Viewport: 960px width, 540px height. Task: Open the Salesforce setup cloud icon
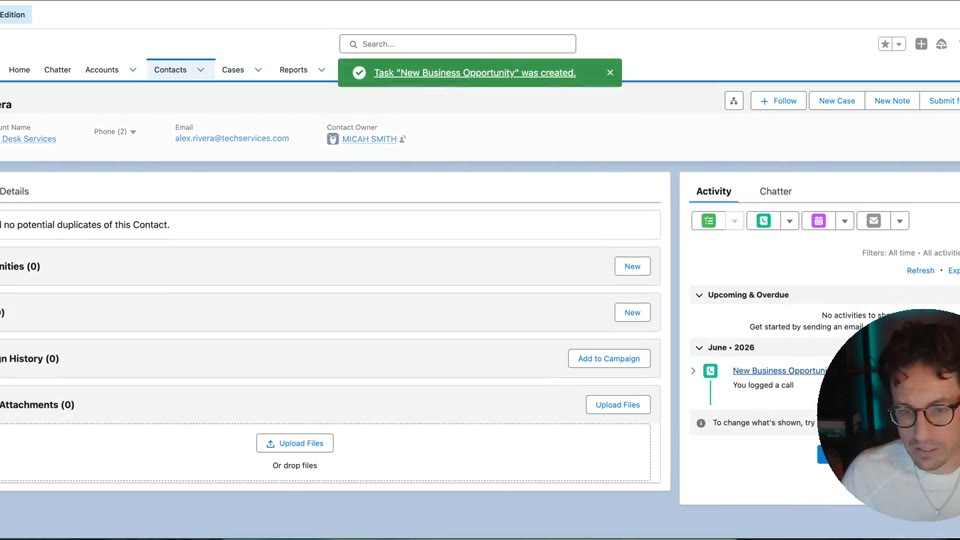click(x=942, y=44)
